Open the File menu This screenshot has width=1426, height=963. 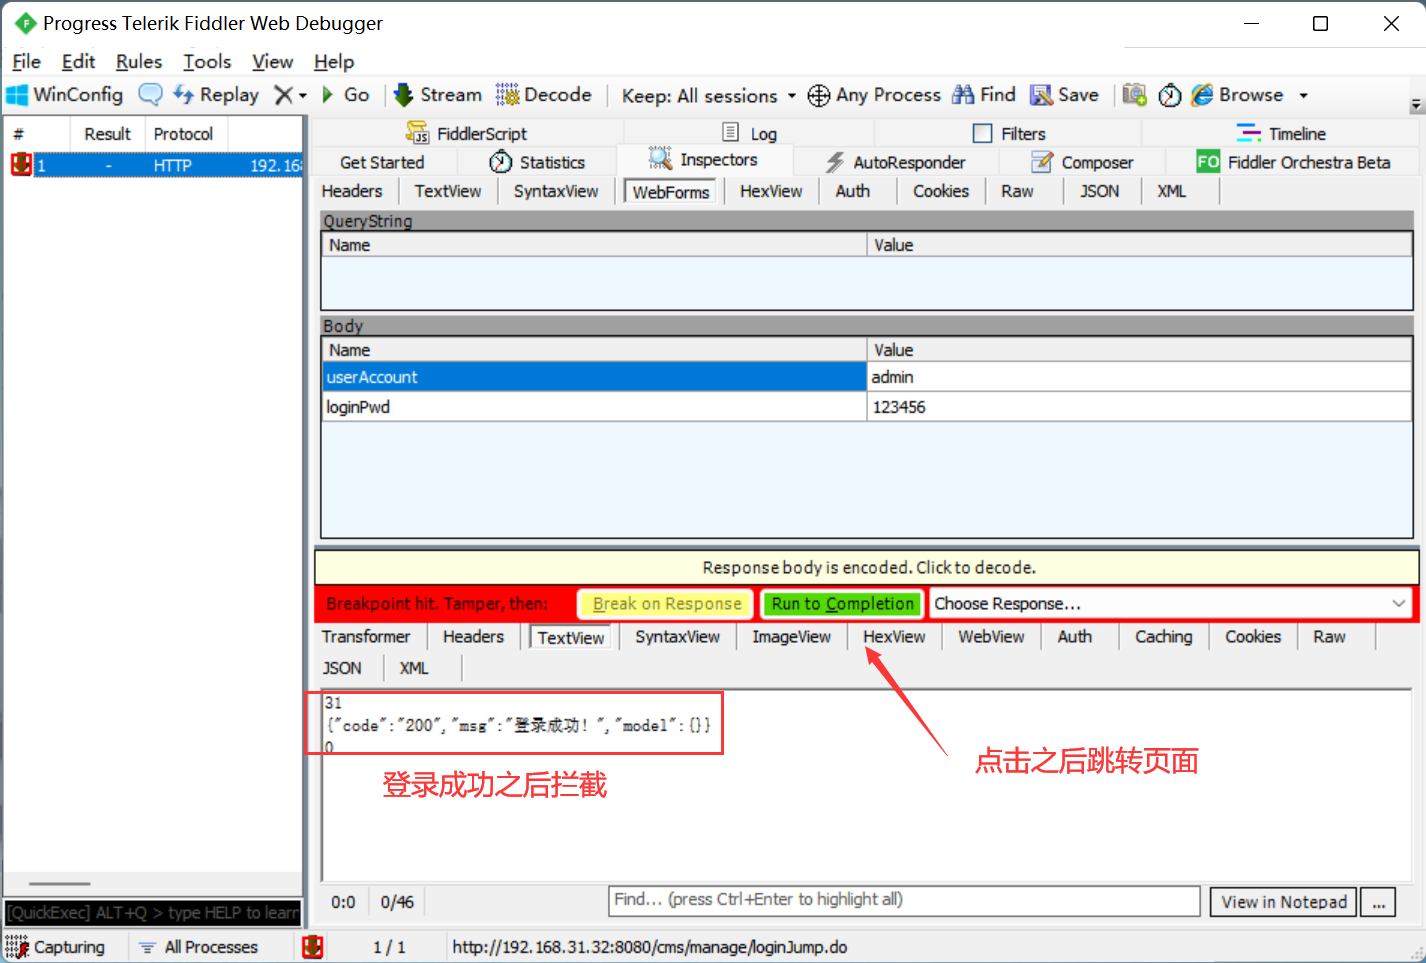tap(26, 62)
